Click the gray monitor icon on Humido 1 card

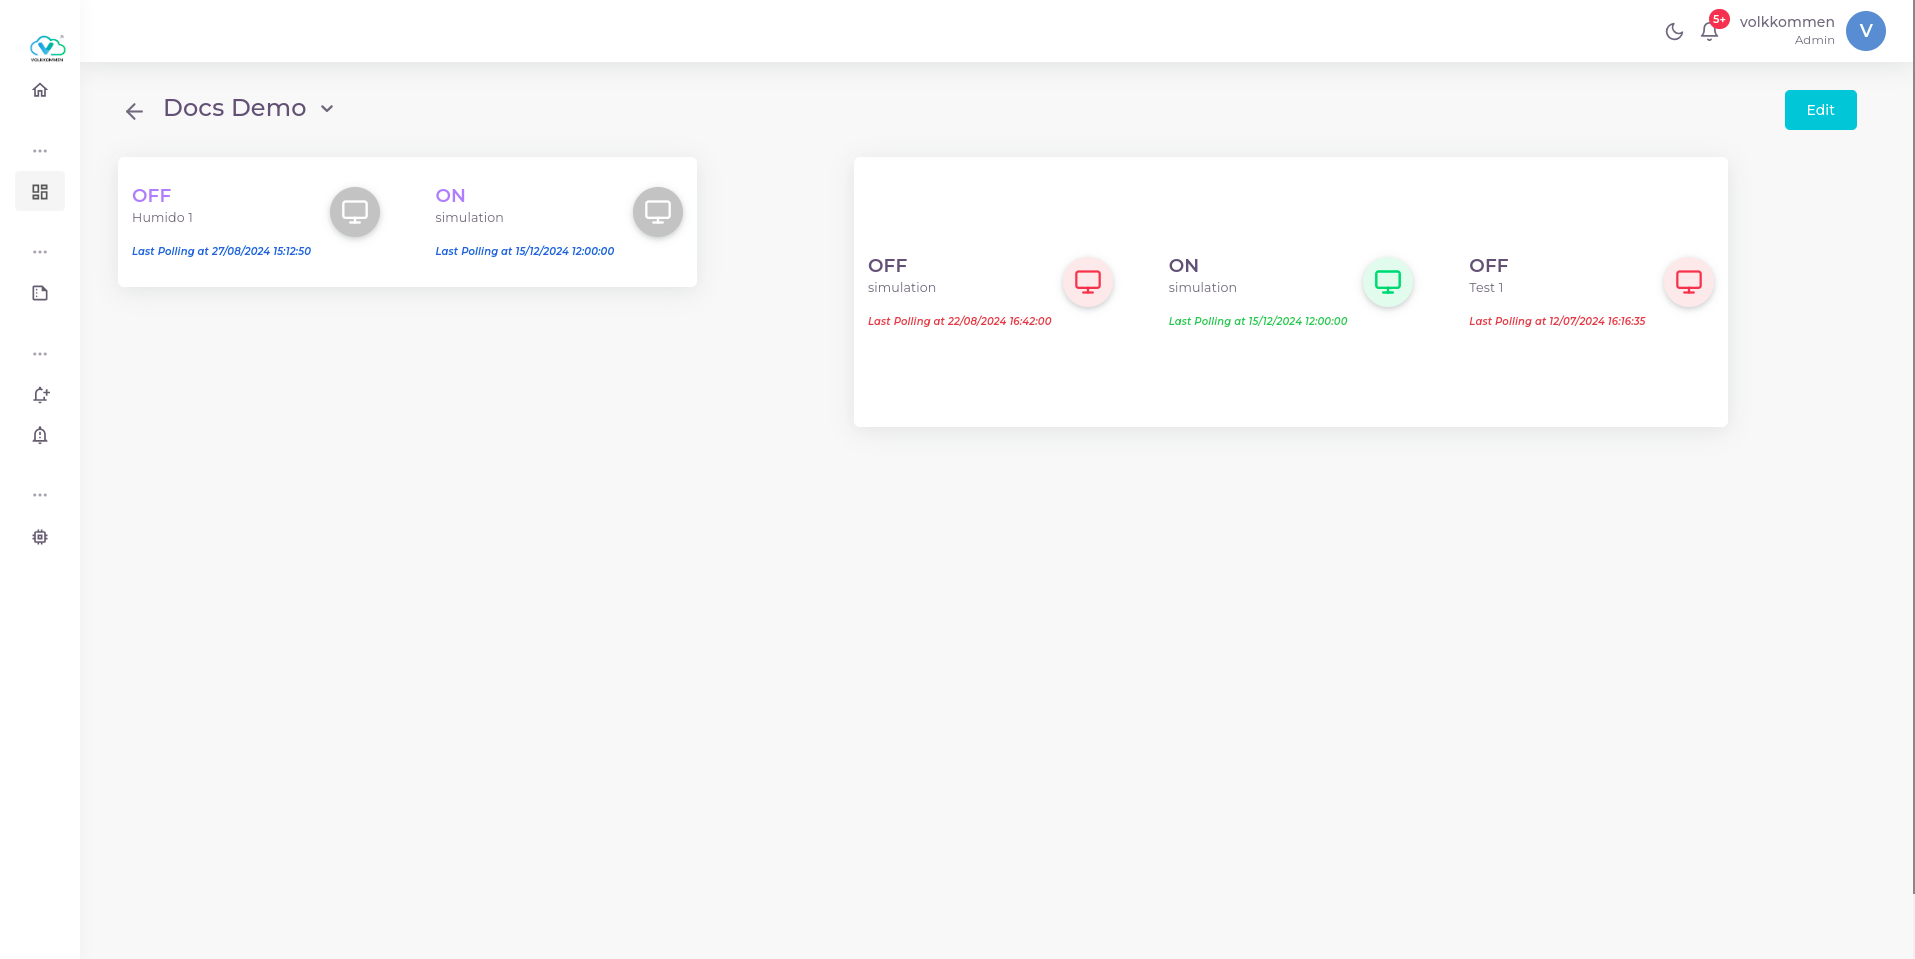coord(355,212)
